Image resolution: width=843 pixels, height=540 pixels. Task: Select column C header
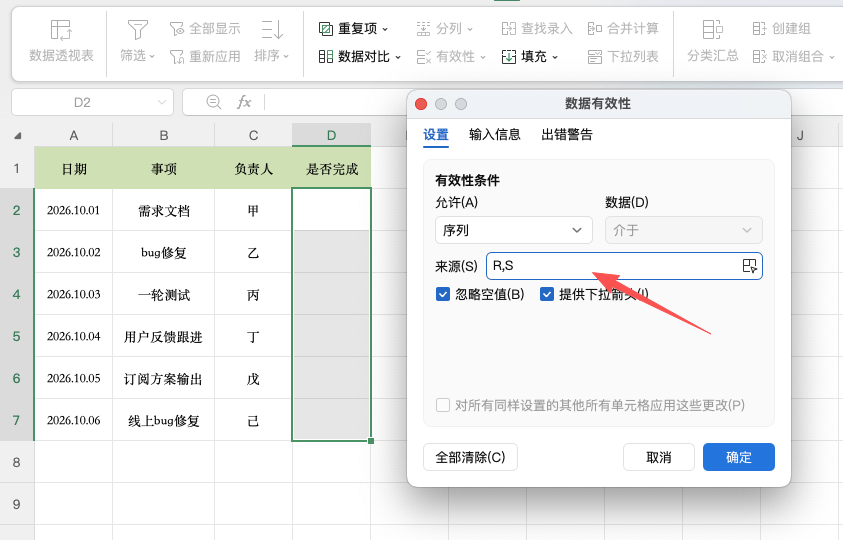pyautogui.click(x=253, y=136)
